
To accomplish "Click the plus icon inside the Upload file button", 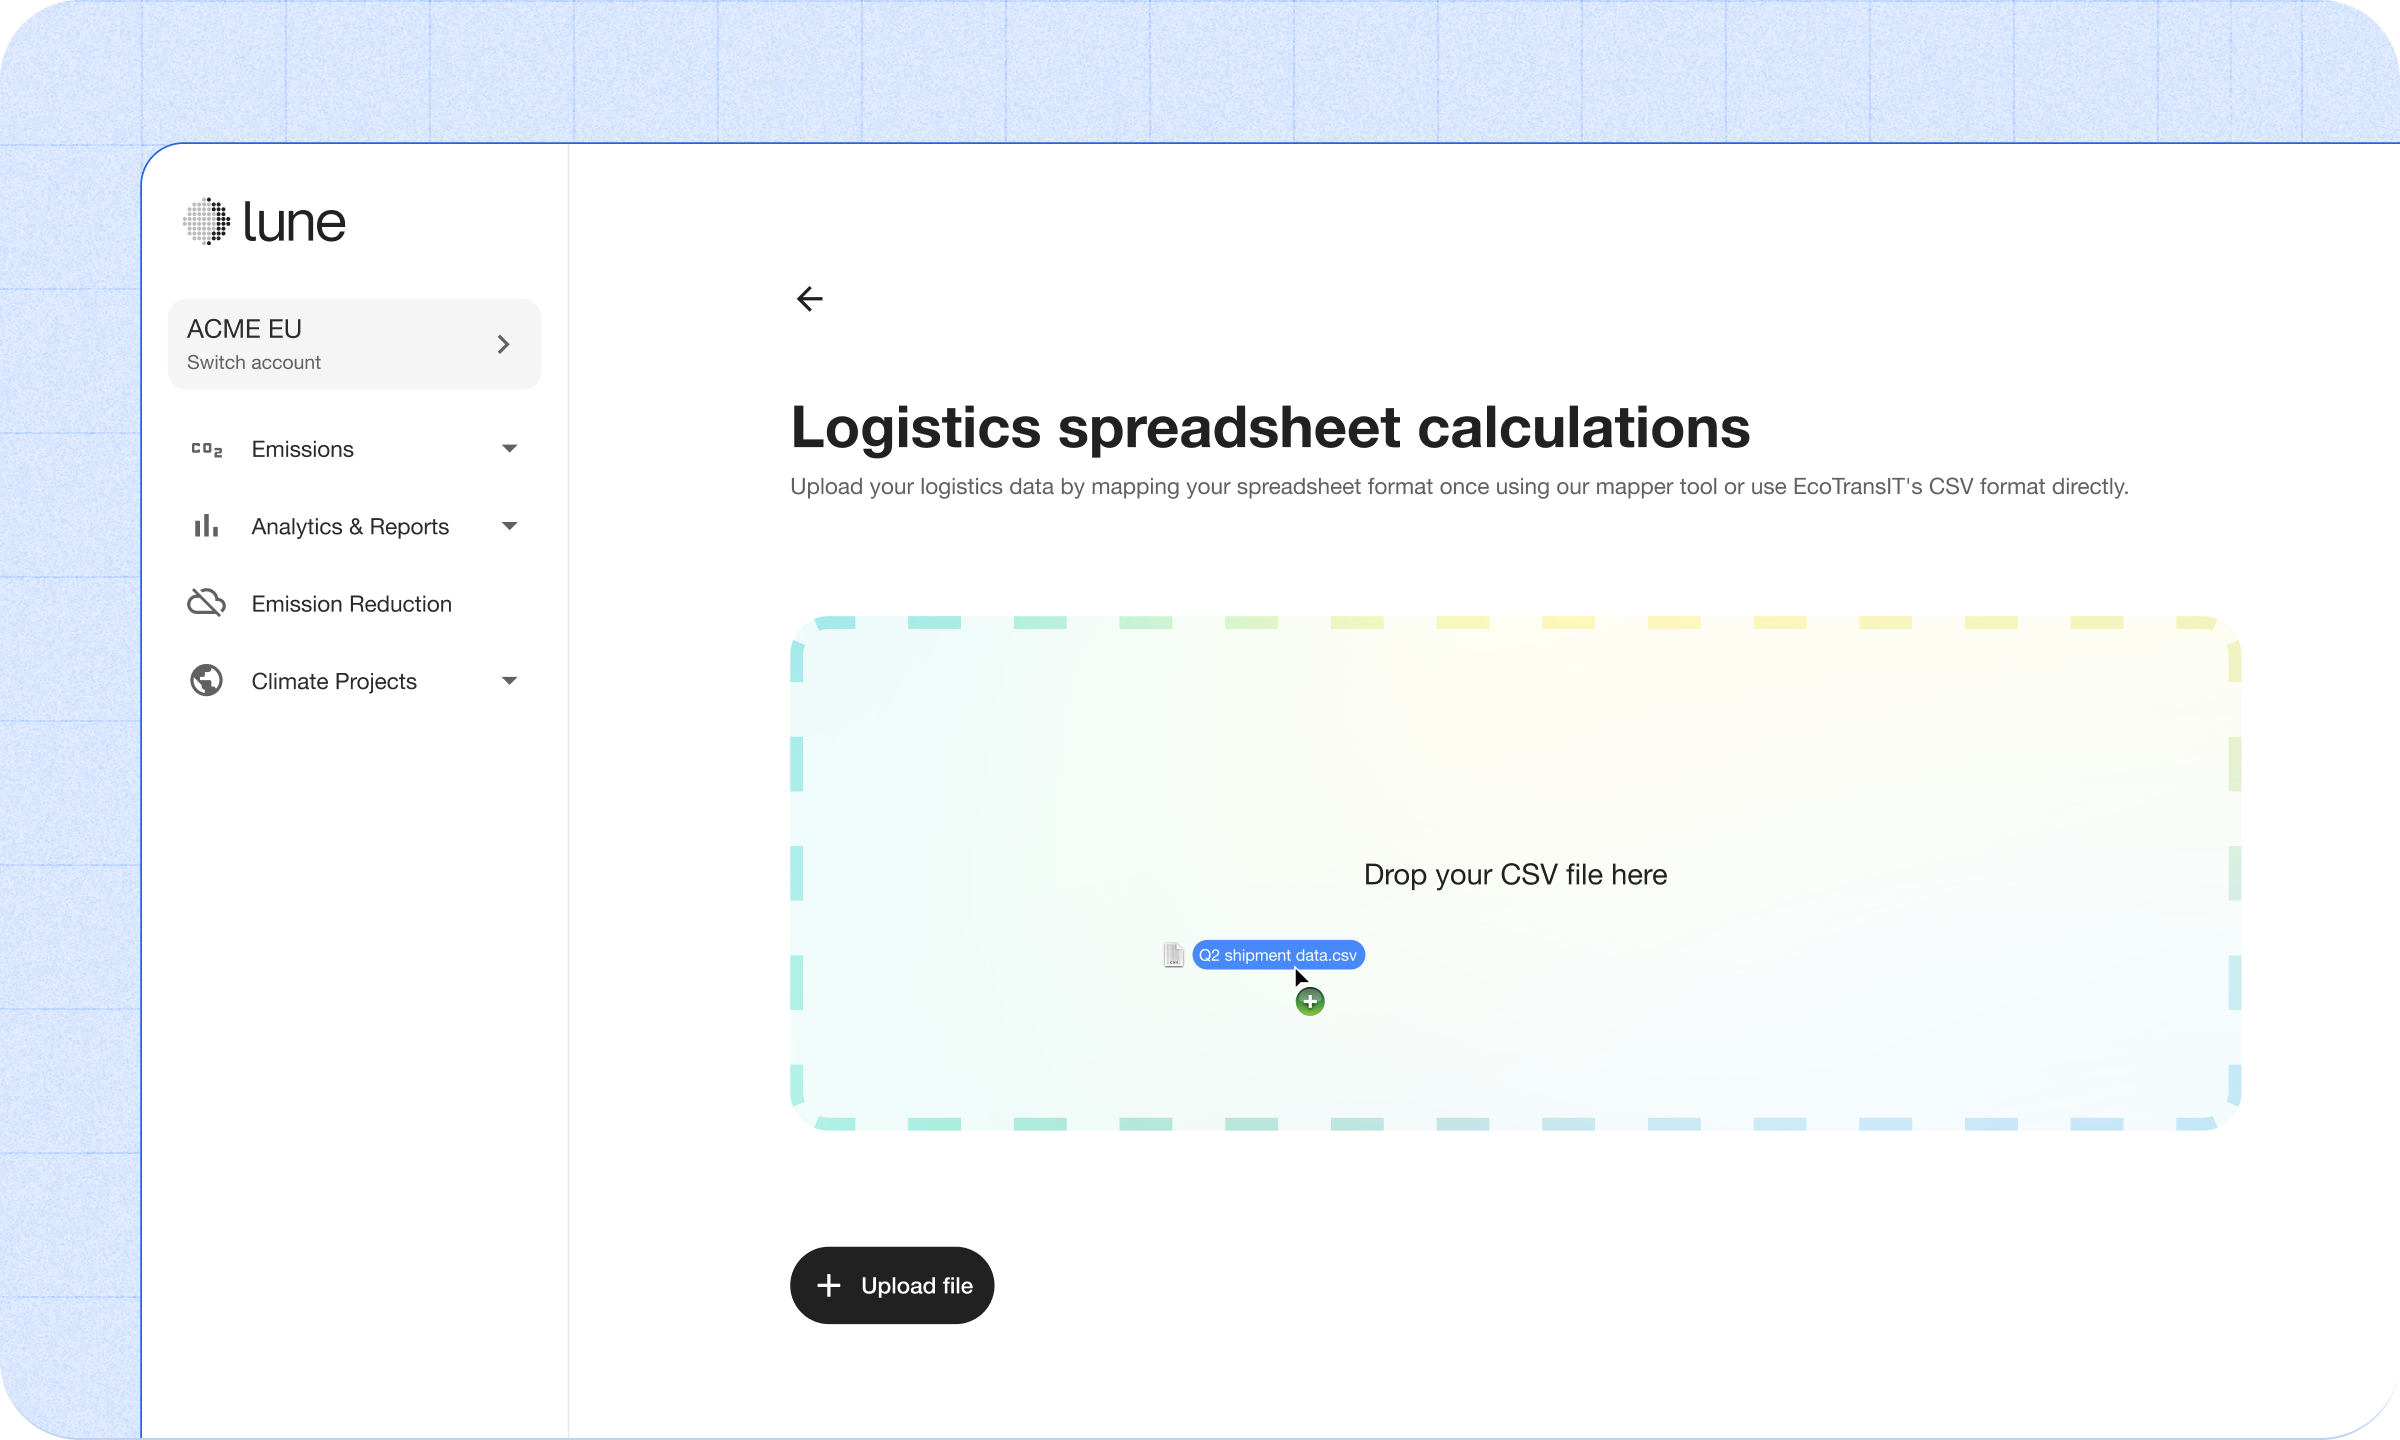I will click(830, 1285).
